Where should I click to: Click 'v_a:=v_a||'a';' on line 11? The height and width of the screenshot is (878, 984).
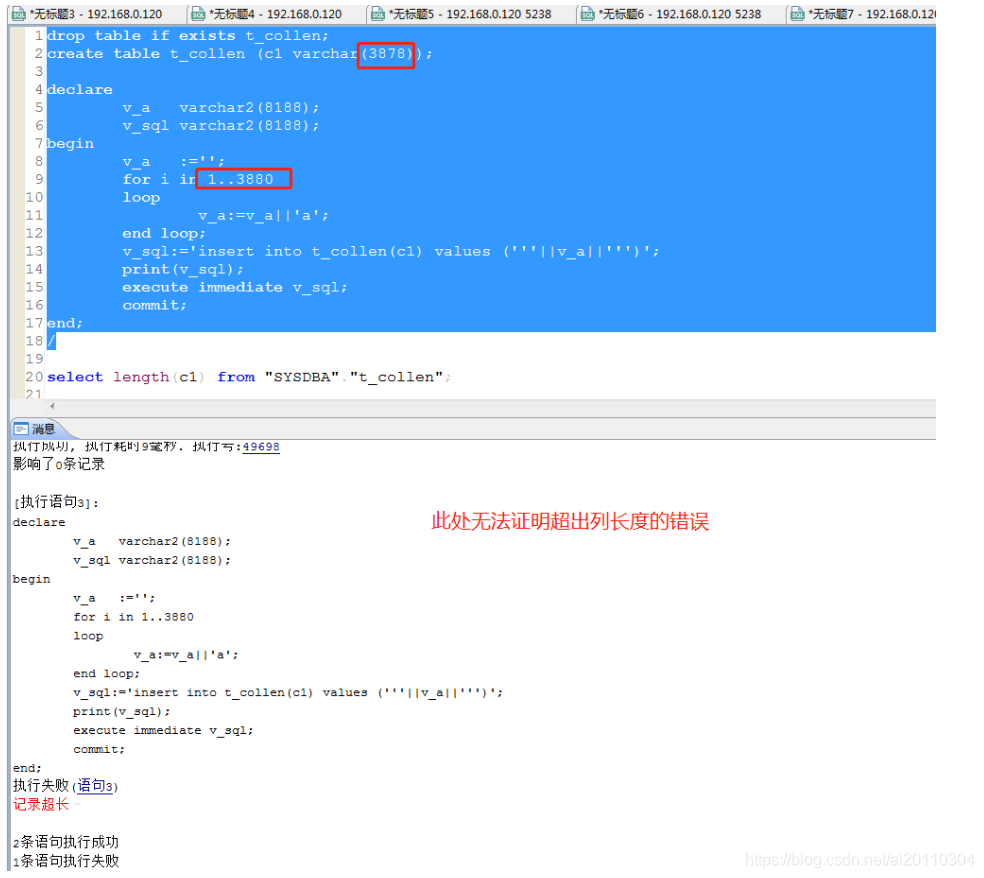click(264, 216)
